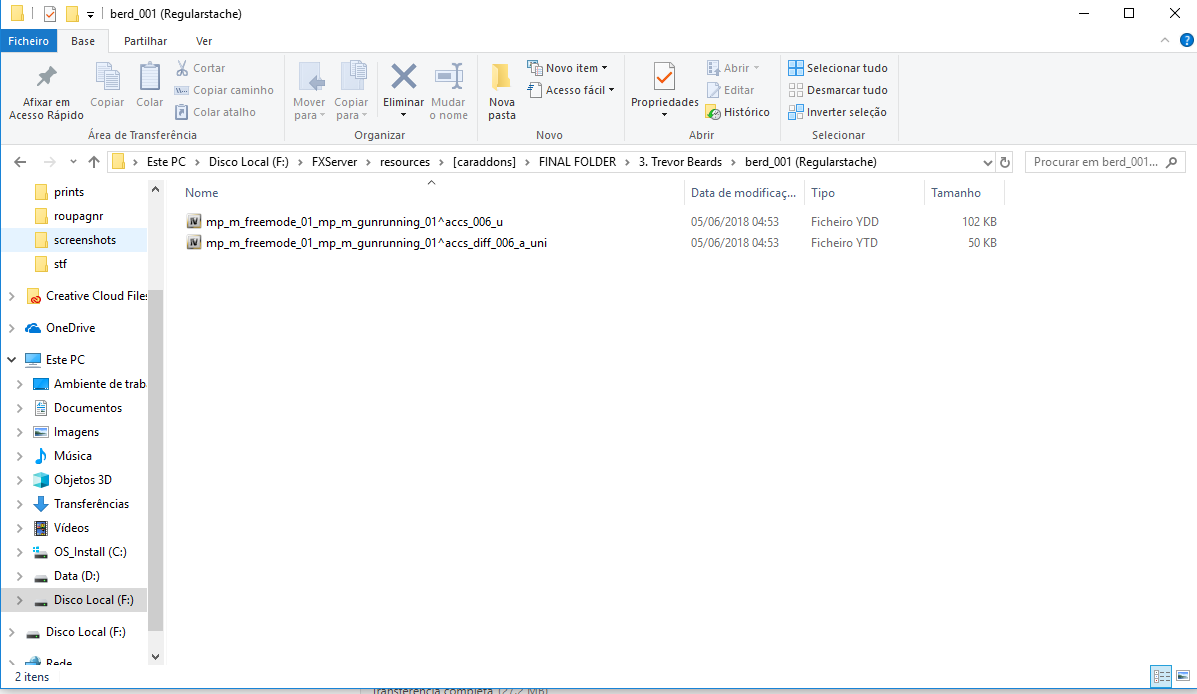Open the Mover para command
This screenshot has width=1197, height=694.
pyautogui.click(x=309, y=92)
